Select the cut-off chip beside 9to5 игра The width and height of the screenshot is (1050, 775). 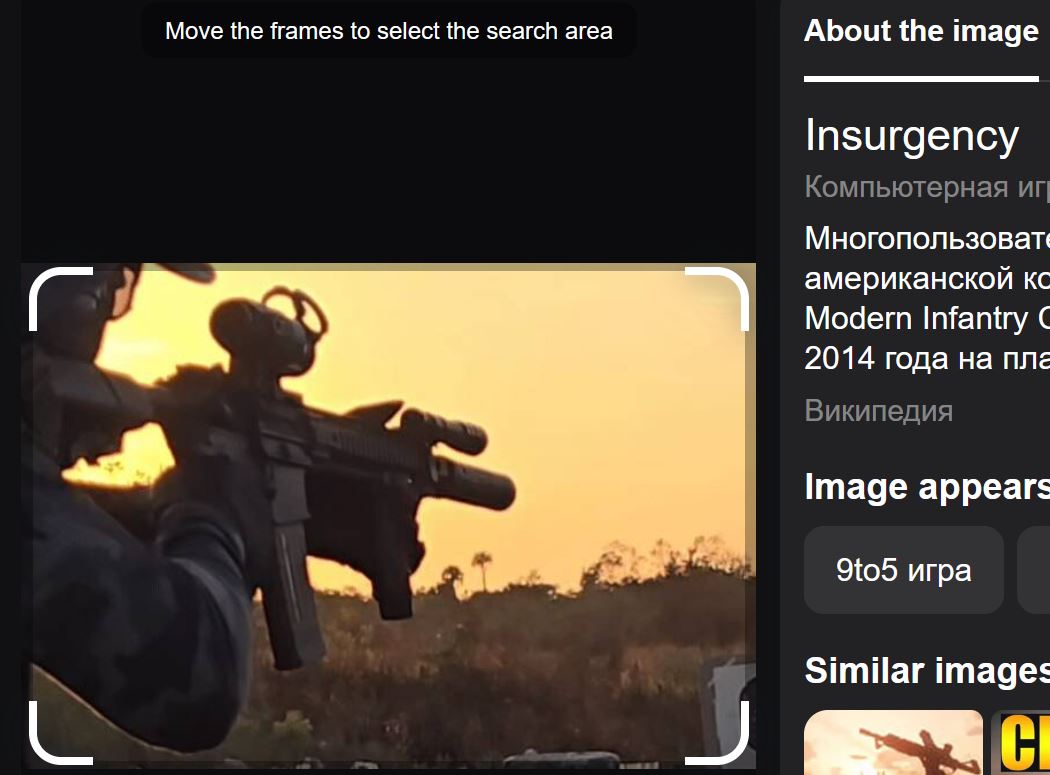1033,570
